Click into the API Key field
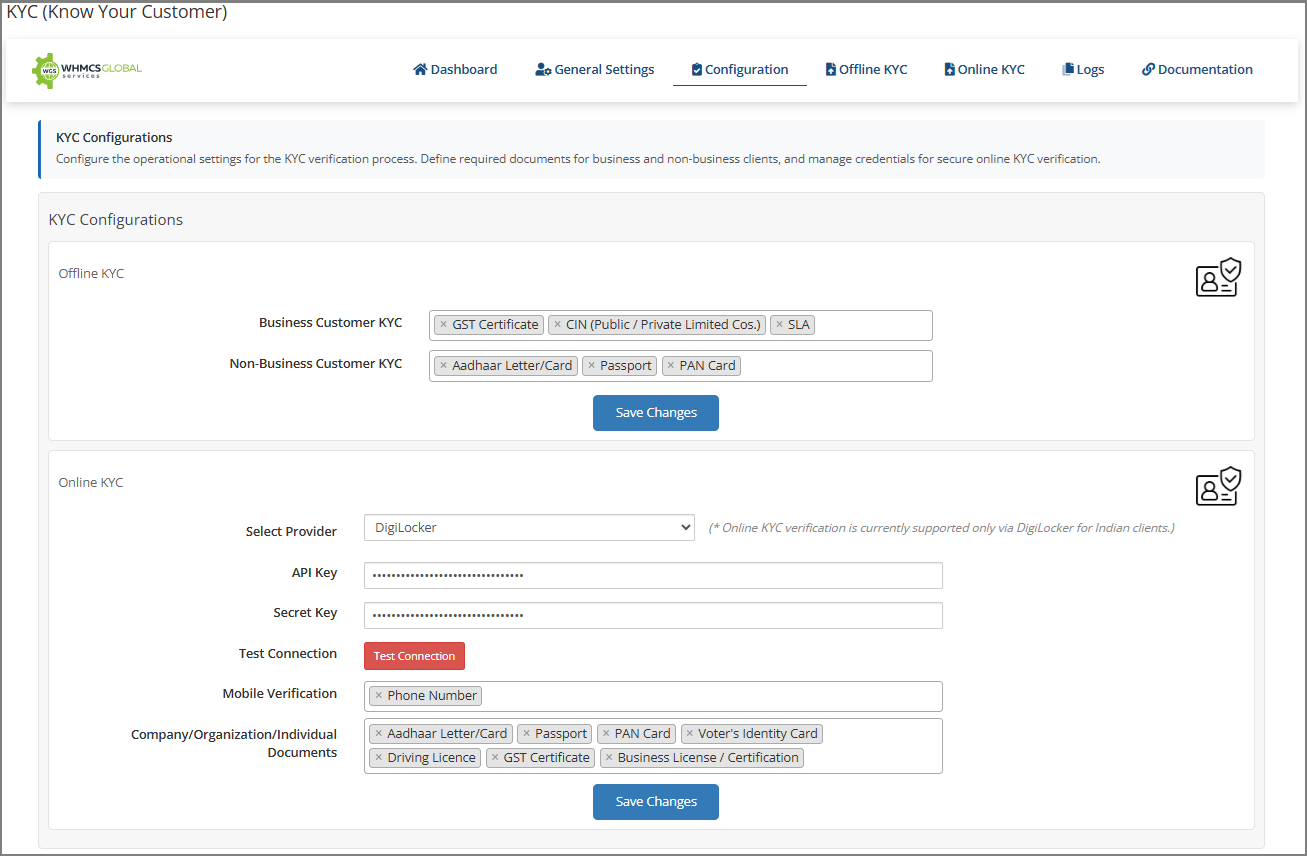 653,576
